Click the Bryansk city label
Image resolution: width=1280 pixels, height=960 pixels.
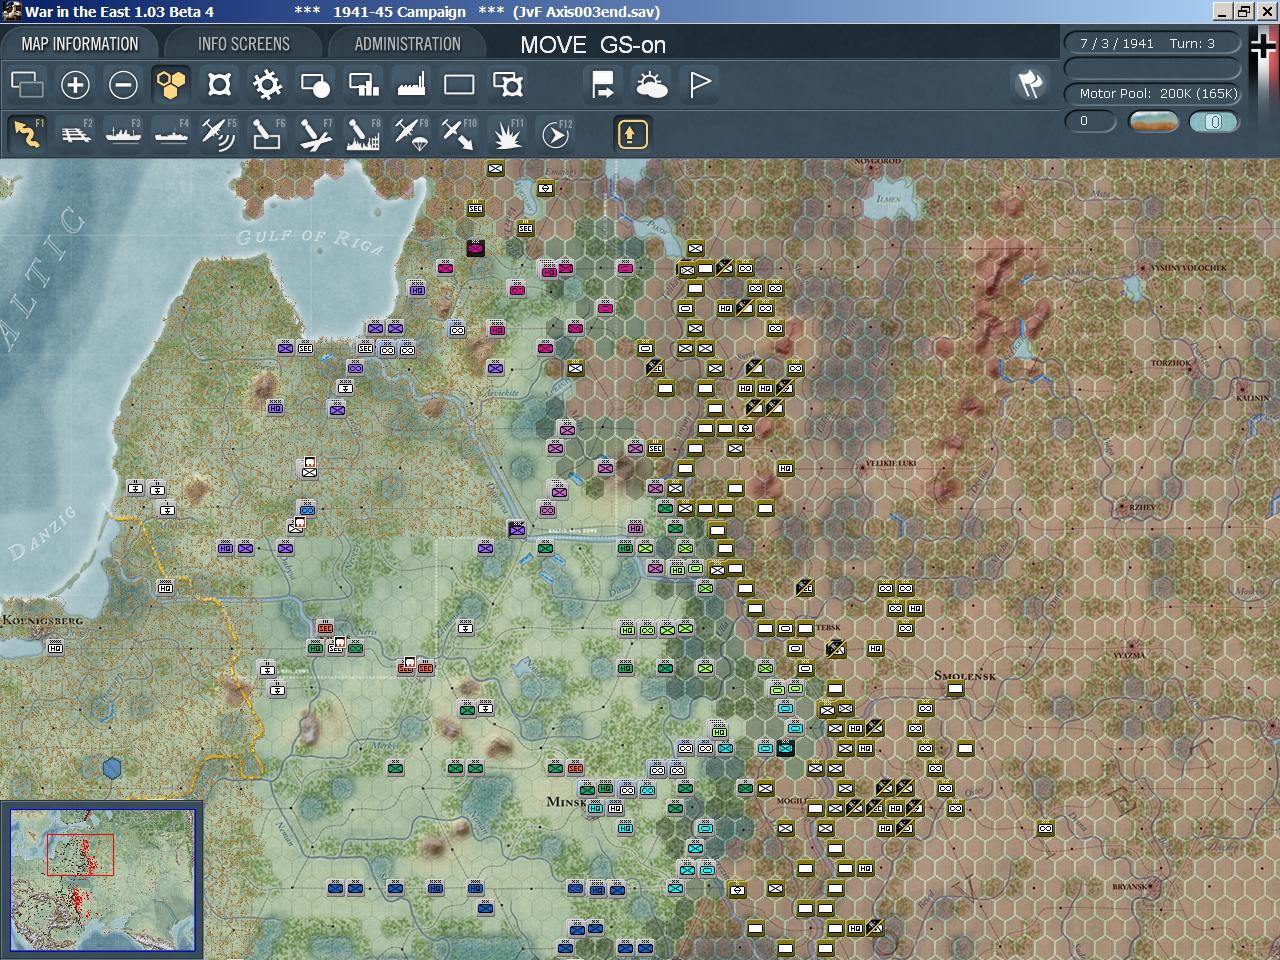(x=1131, y=887)
